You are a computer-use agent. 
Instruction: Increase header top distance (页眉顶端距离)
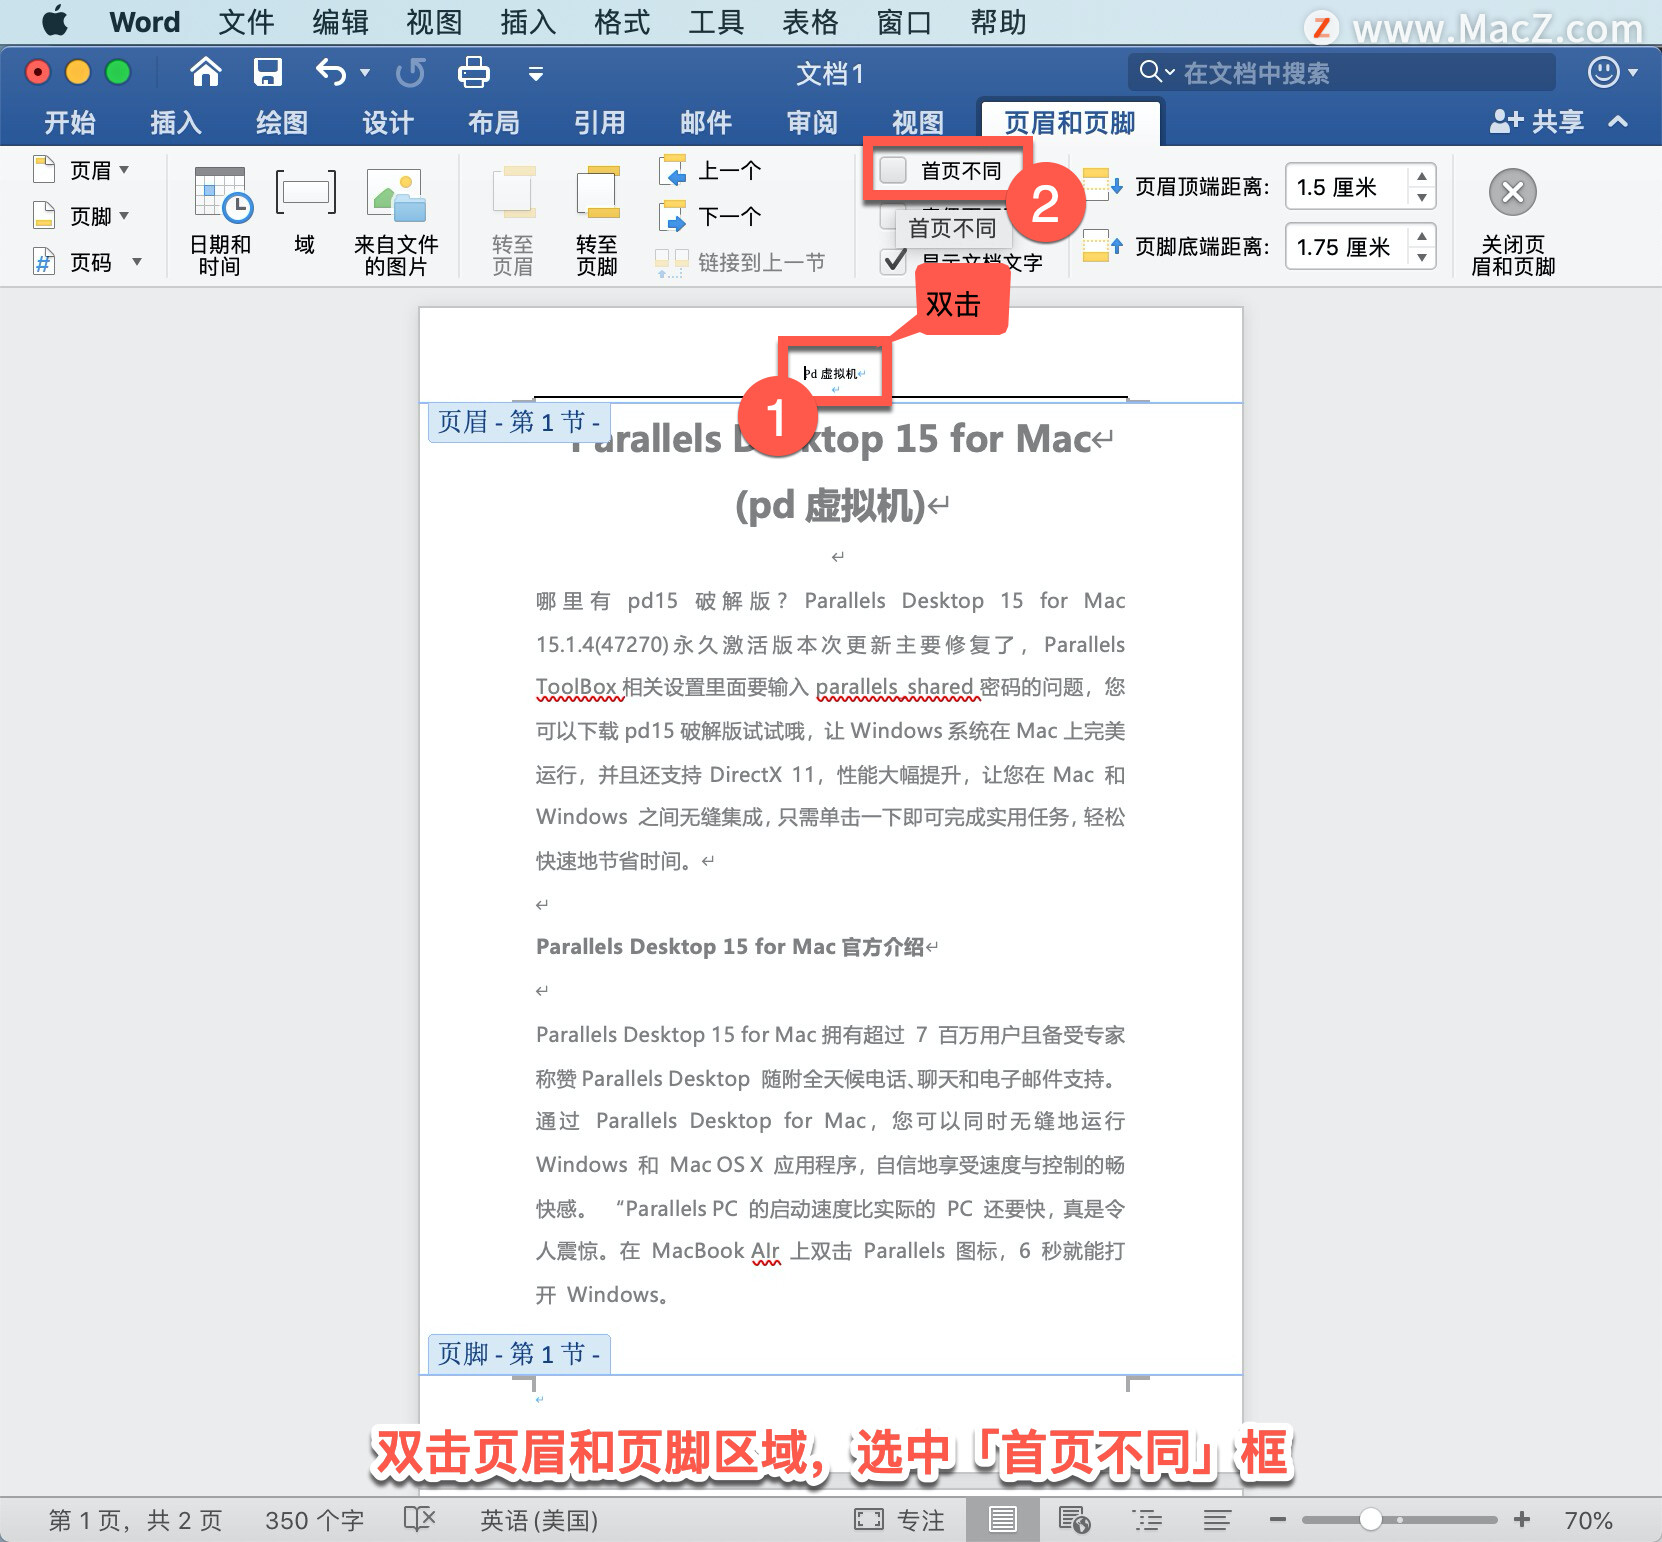click(1421, 176)
